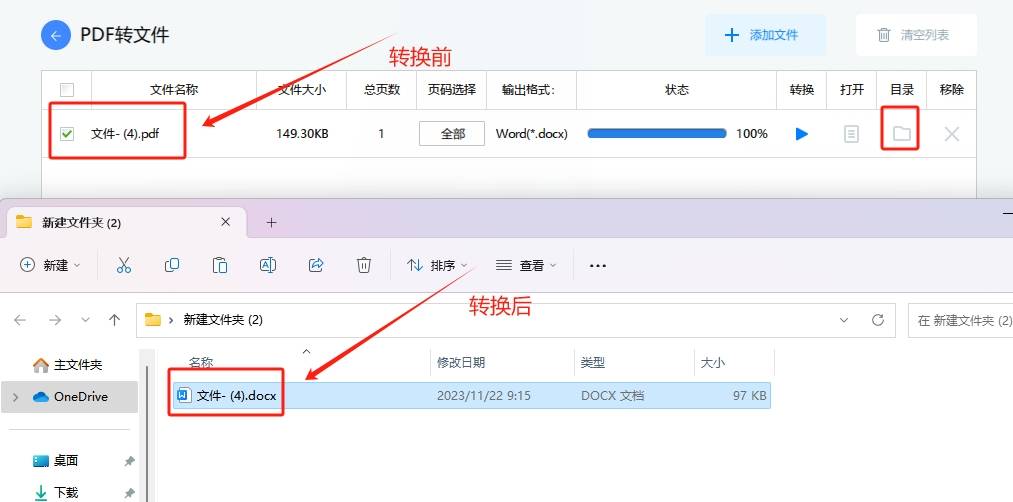The height and width of the screenshot is (502, 1013).
Task: Open the 排序 (Sort) dropdown
Action: click(437, 265)
